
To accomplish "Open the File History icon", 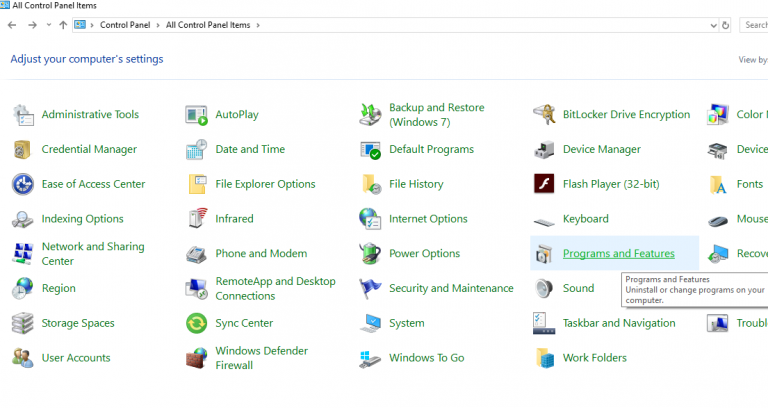I will click(x=371, y=185).
